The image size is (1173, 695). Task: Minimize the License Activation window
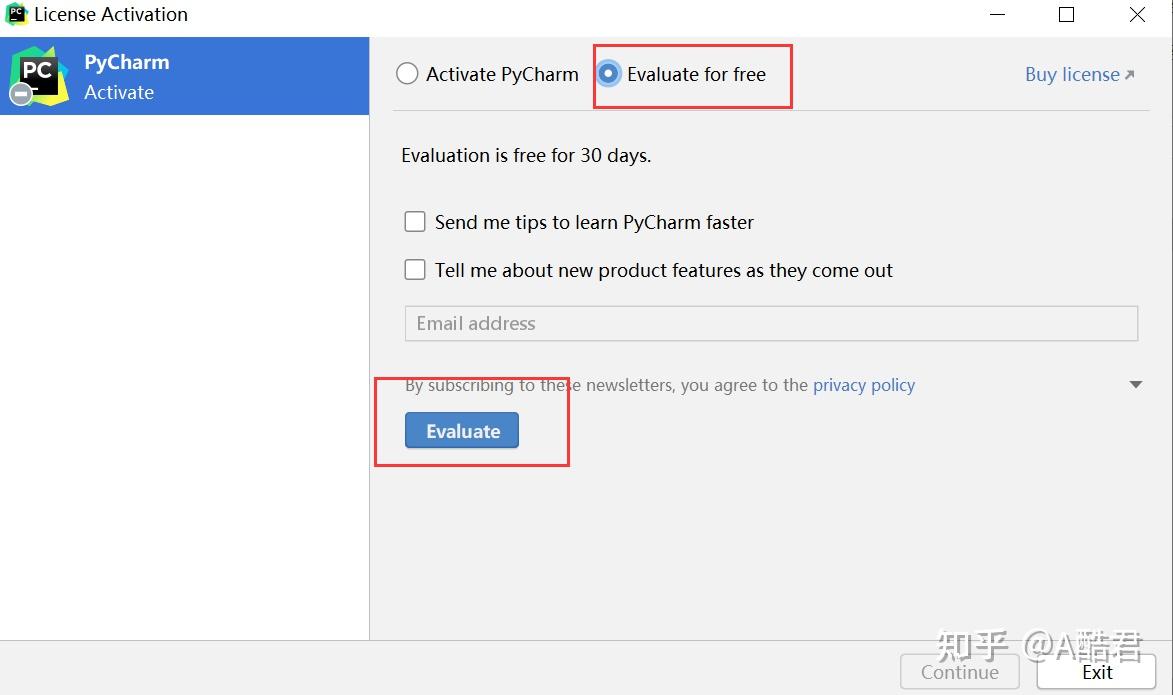coord(997,14)
